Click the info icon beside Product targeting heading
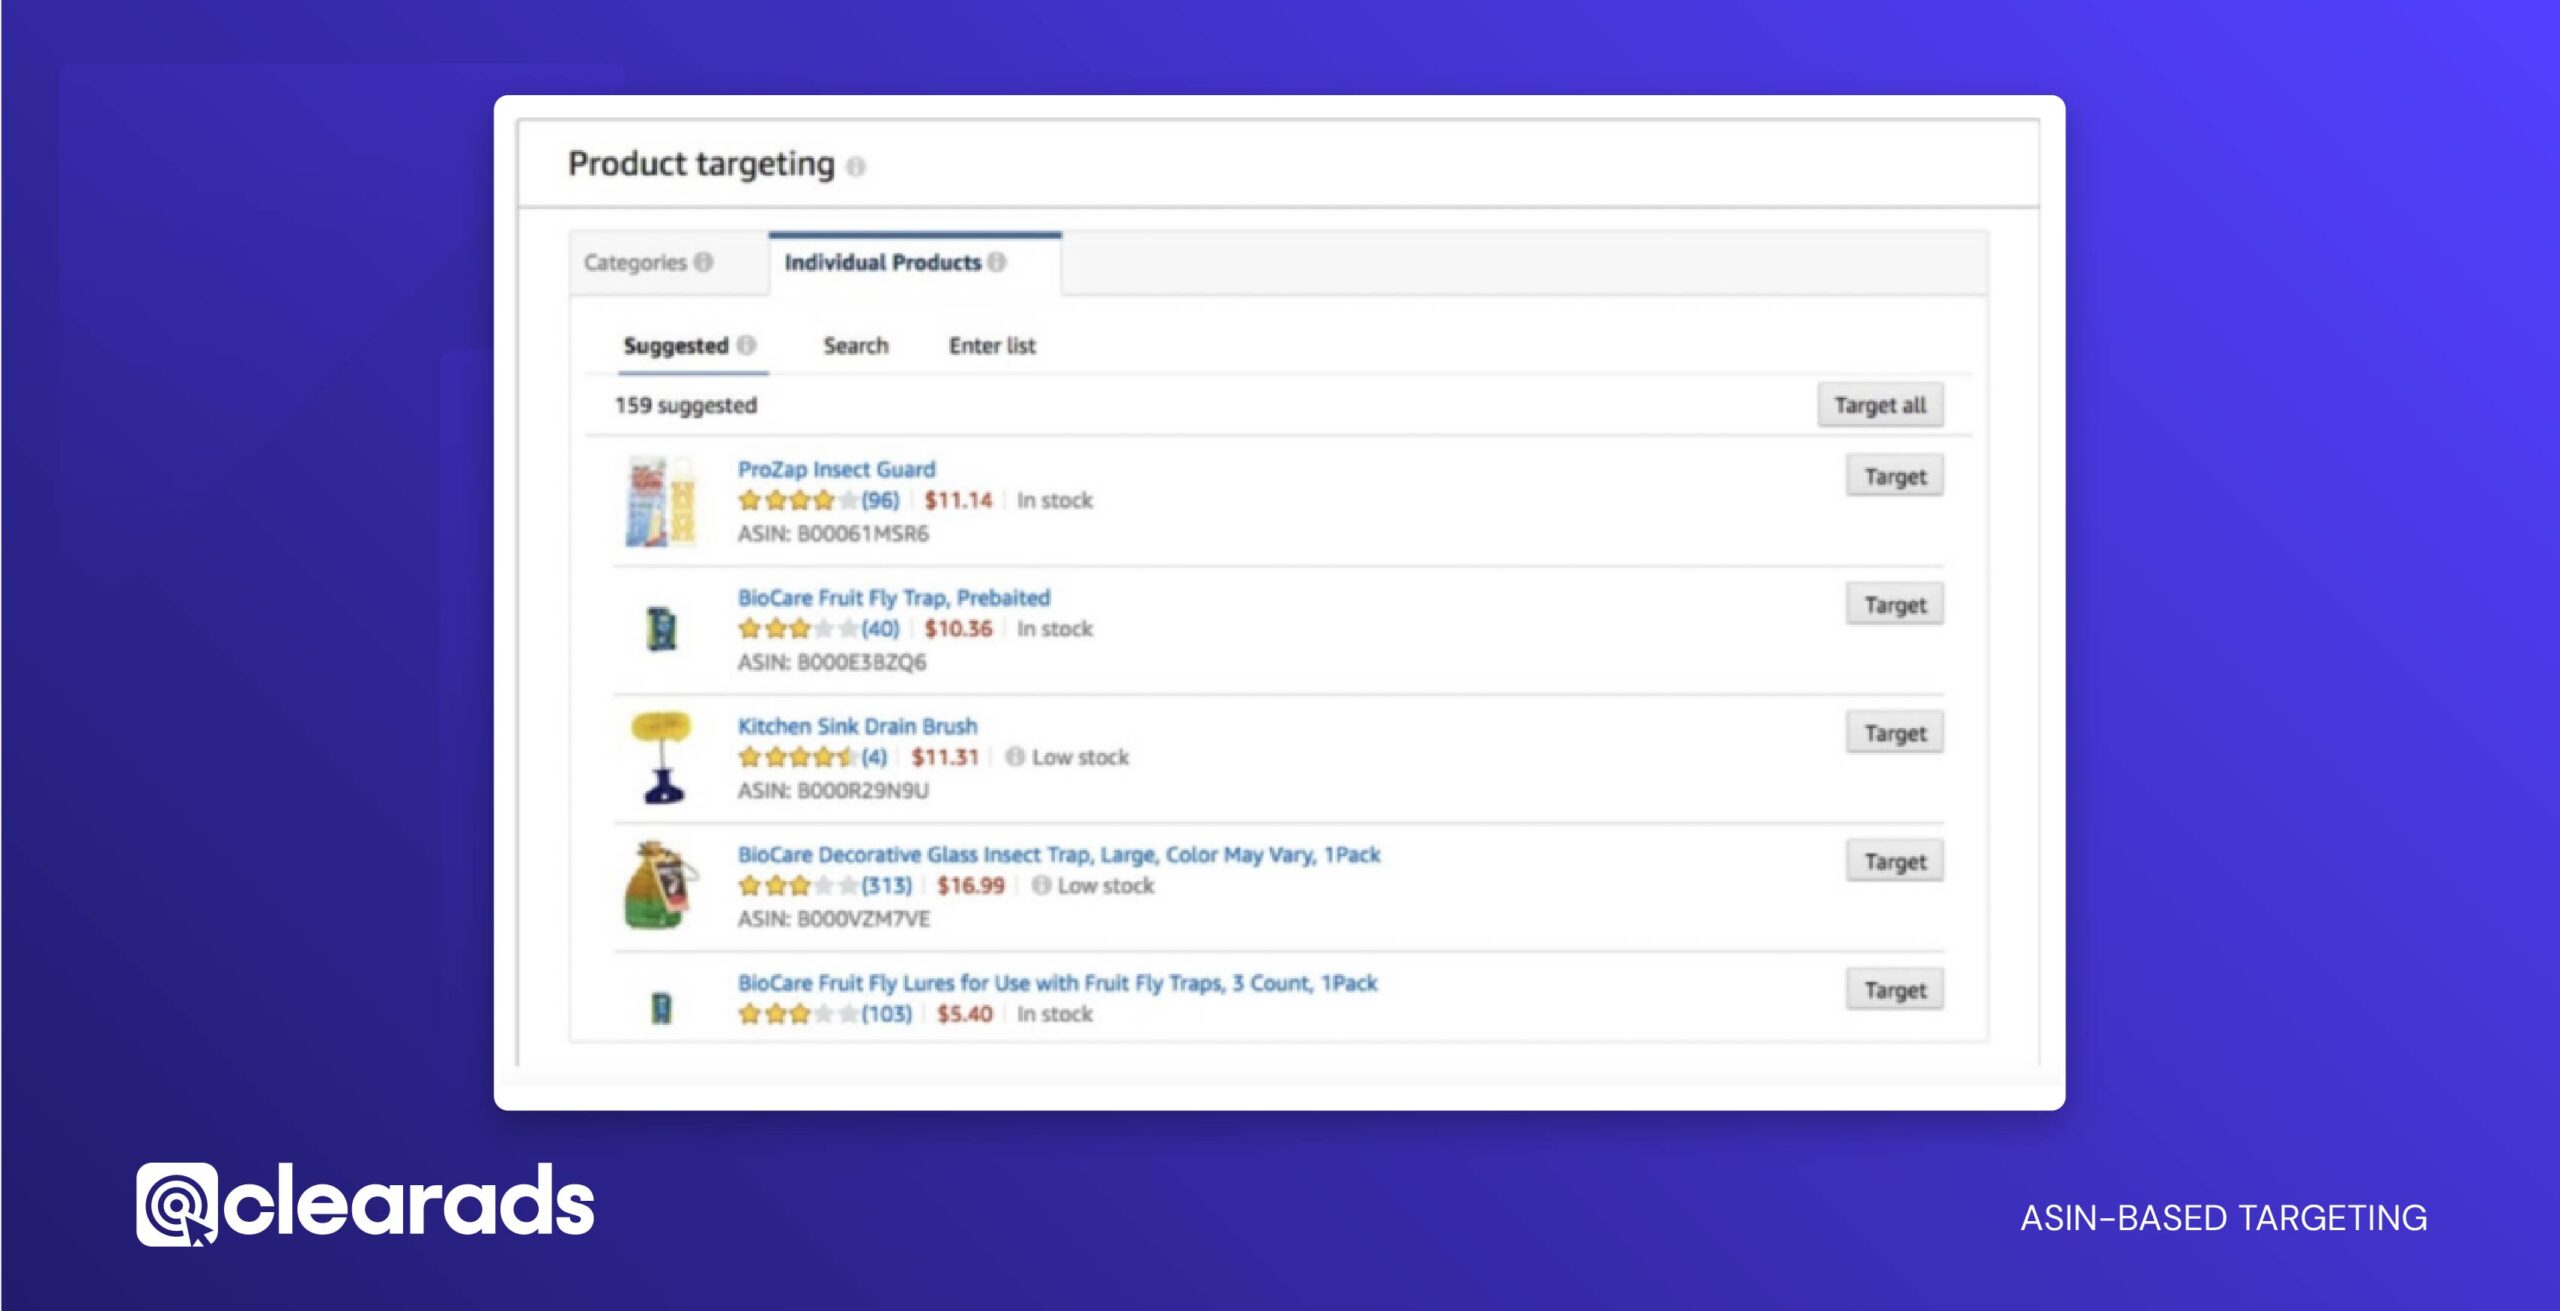 (x=858, y=167)
